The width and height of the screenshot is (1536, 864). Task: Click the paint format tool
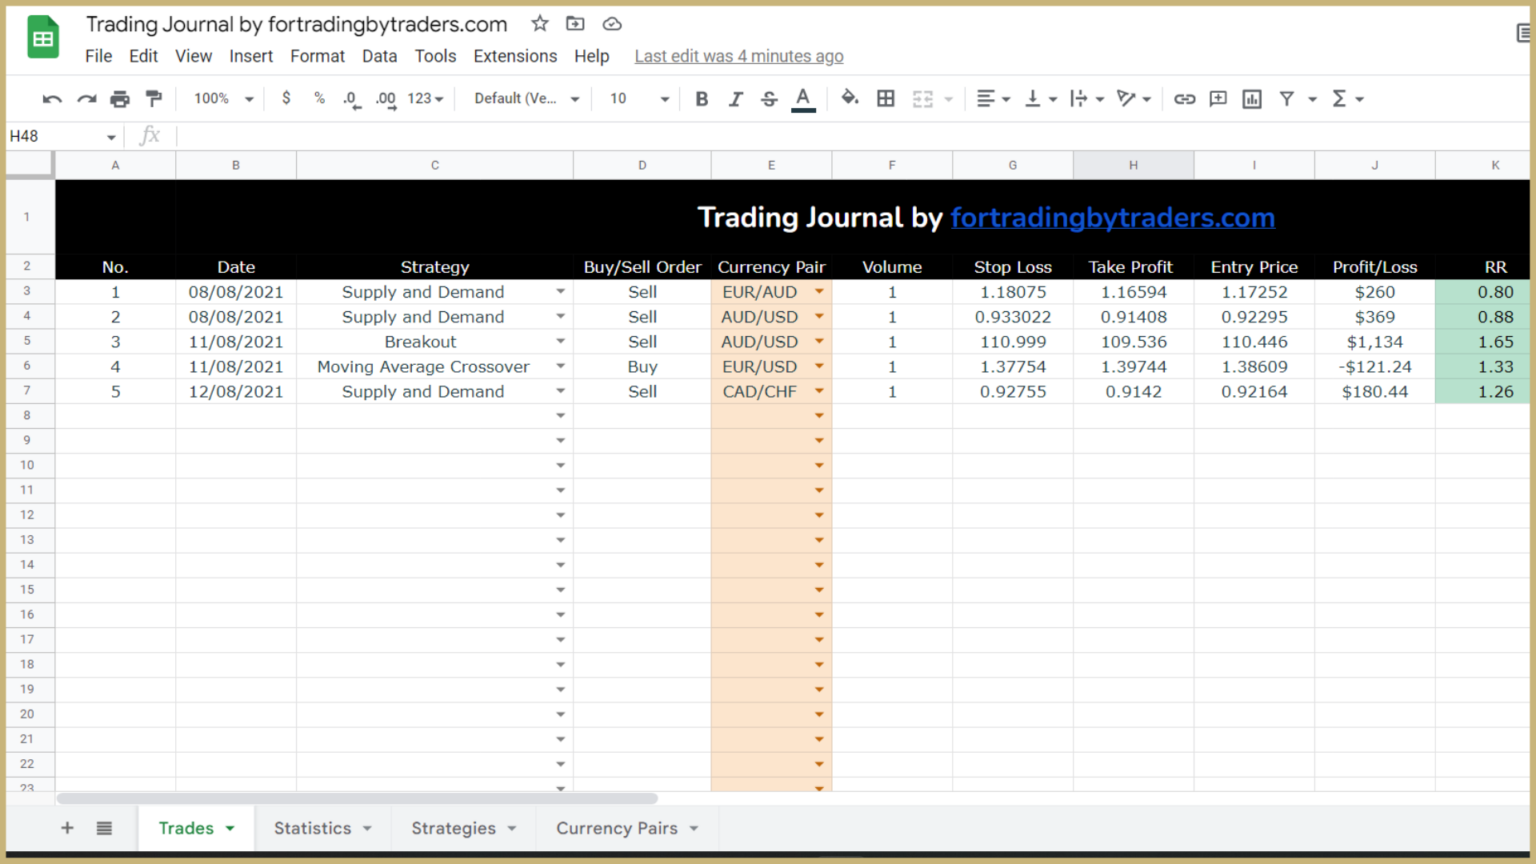(153, 98)
